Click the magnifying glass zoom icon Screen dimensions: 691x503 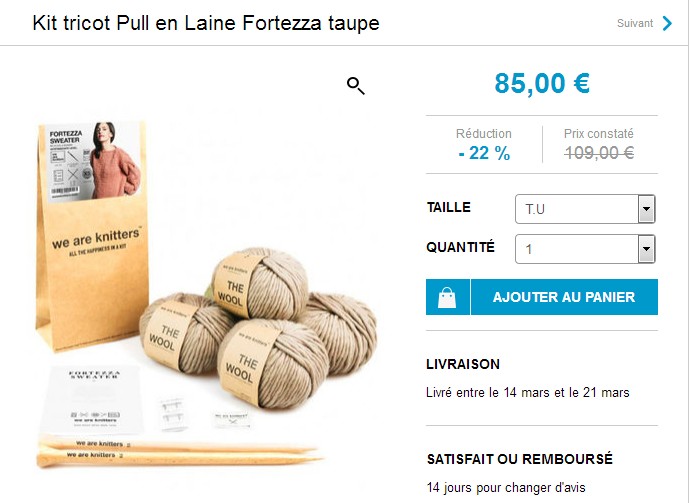point(356,86)
